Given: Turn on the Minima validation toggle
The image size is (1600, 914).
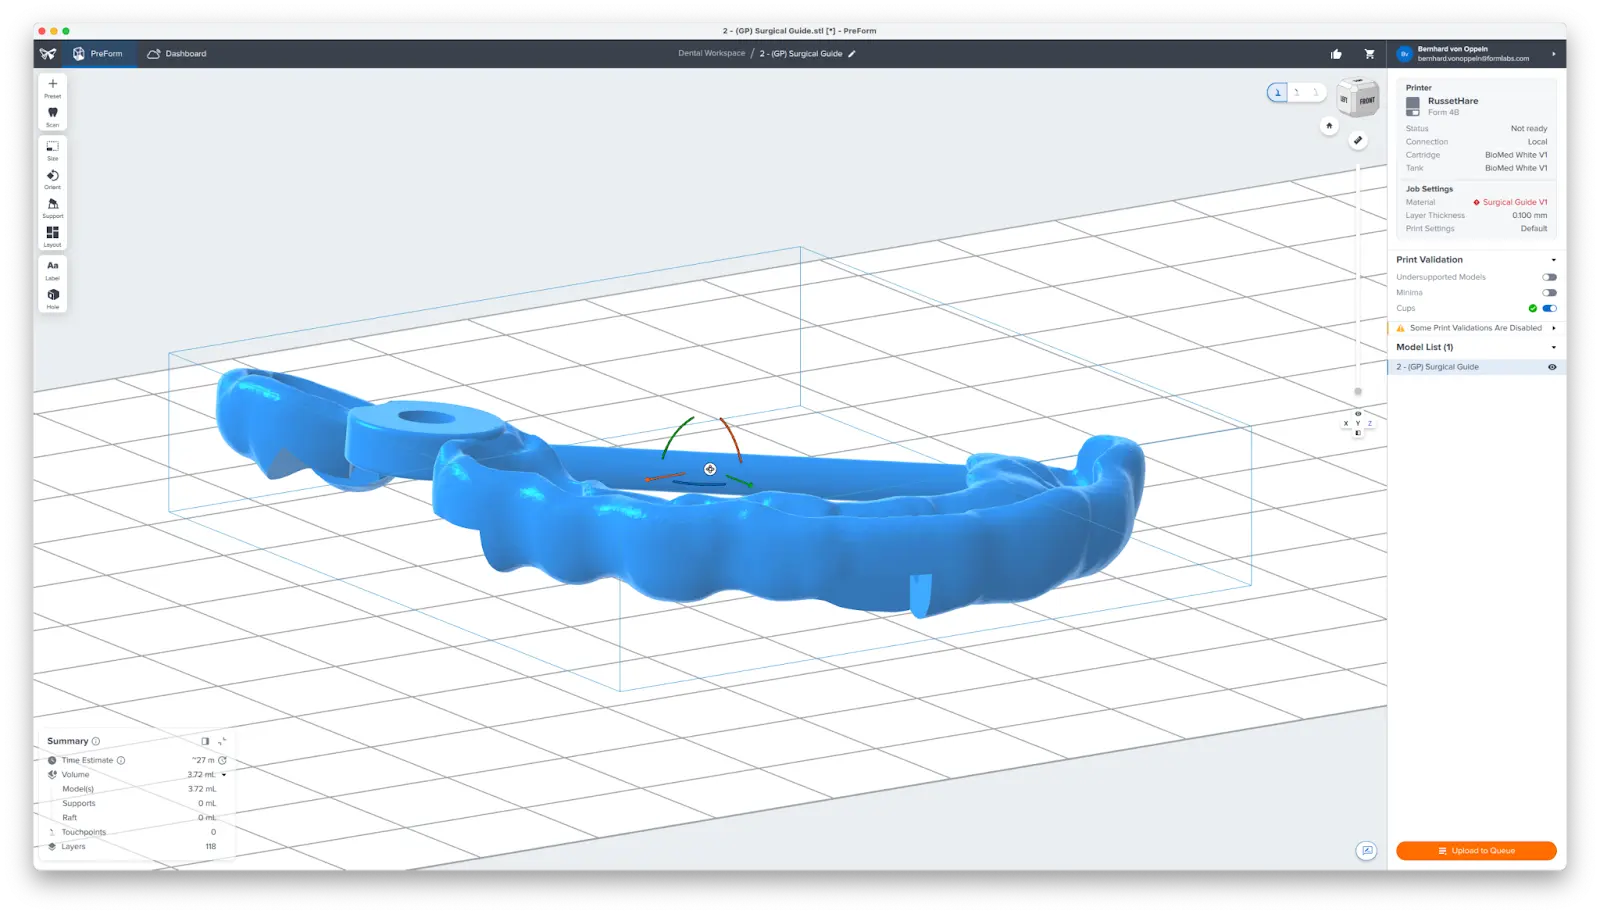Looking at the screenshot, I should click(x=1549, y=293).
